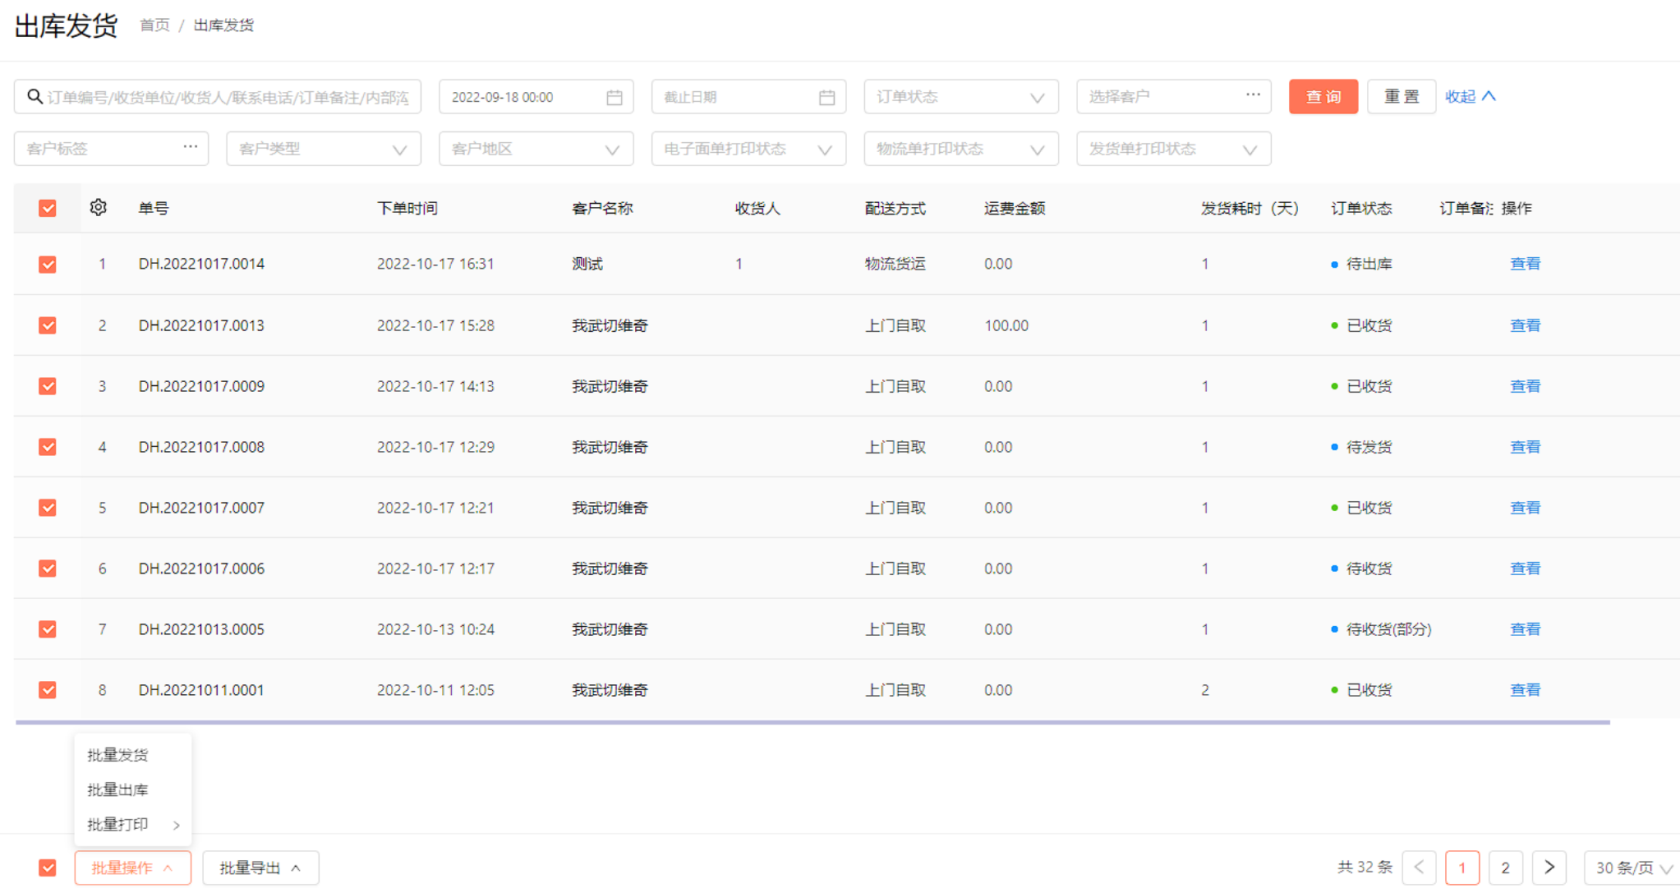Click 出库发货 breadcrumb item
The height and width of the screenshot is (893, 1680).
point(224,25)
